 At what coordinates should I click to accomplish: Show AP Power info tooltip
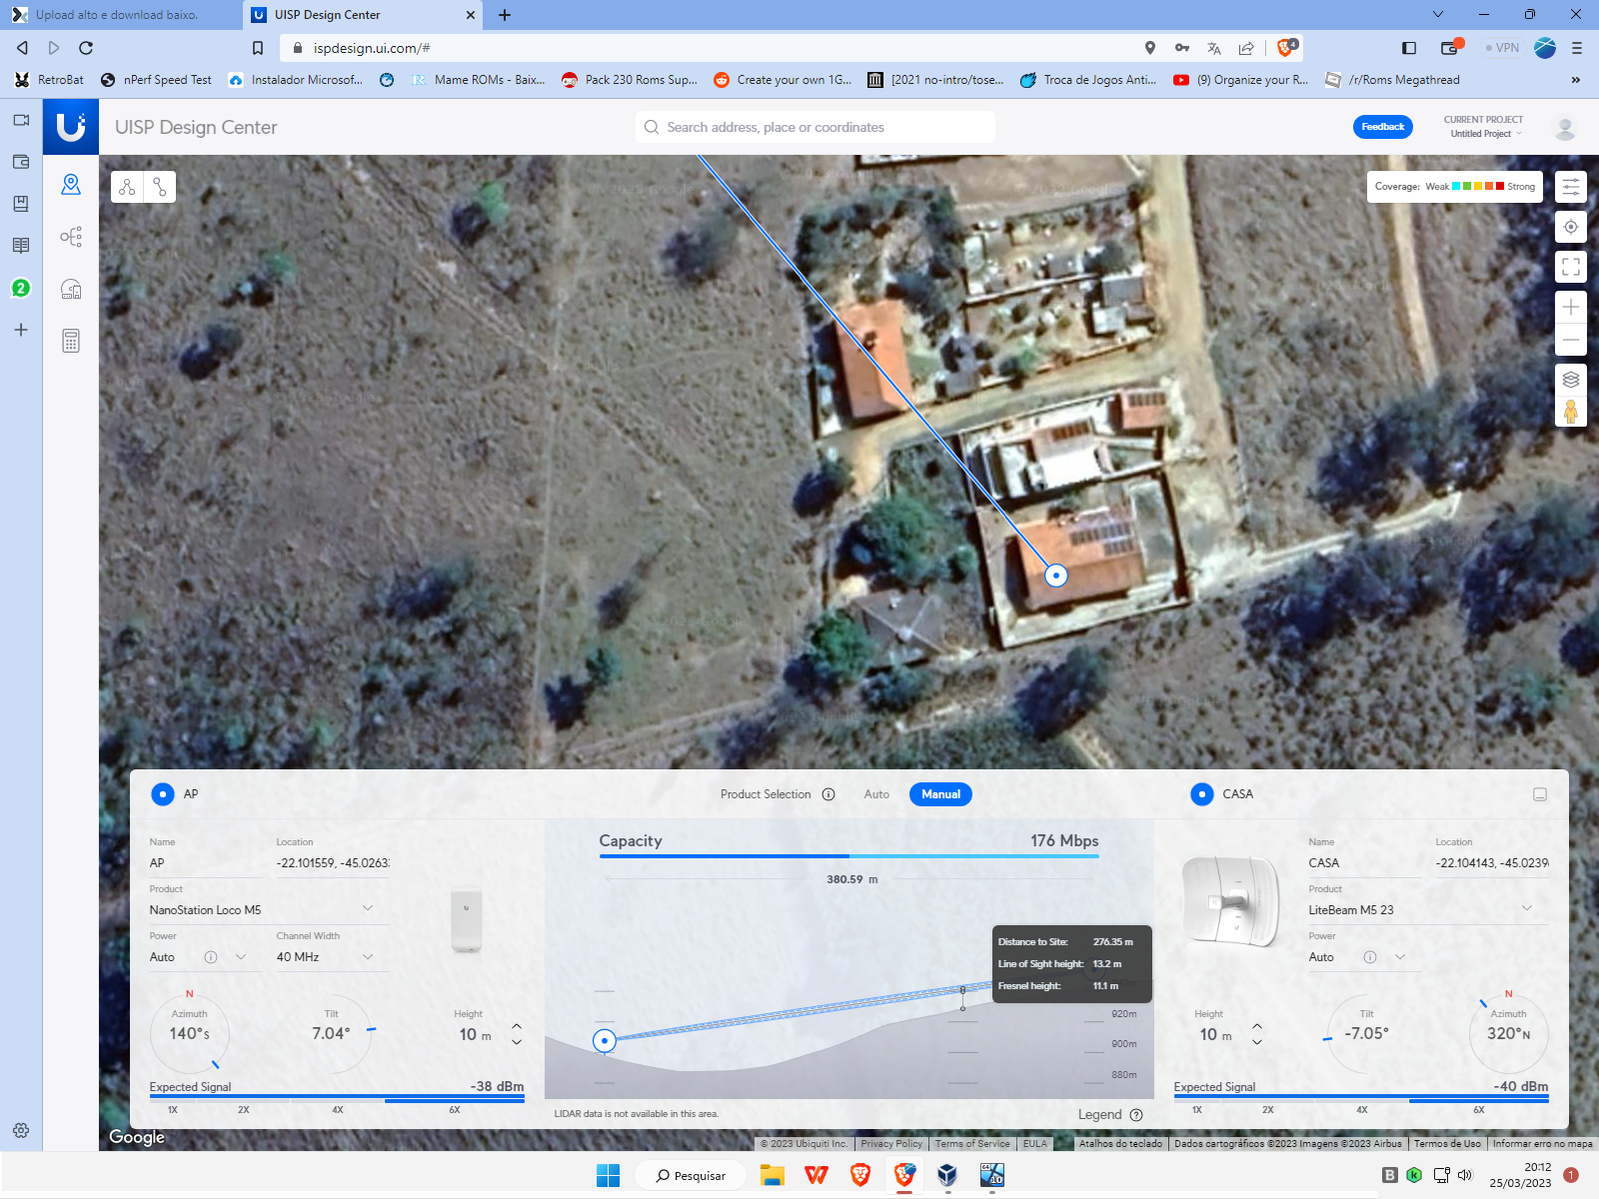point(211,957)
